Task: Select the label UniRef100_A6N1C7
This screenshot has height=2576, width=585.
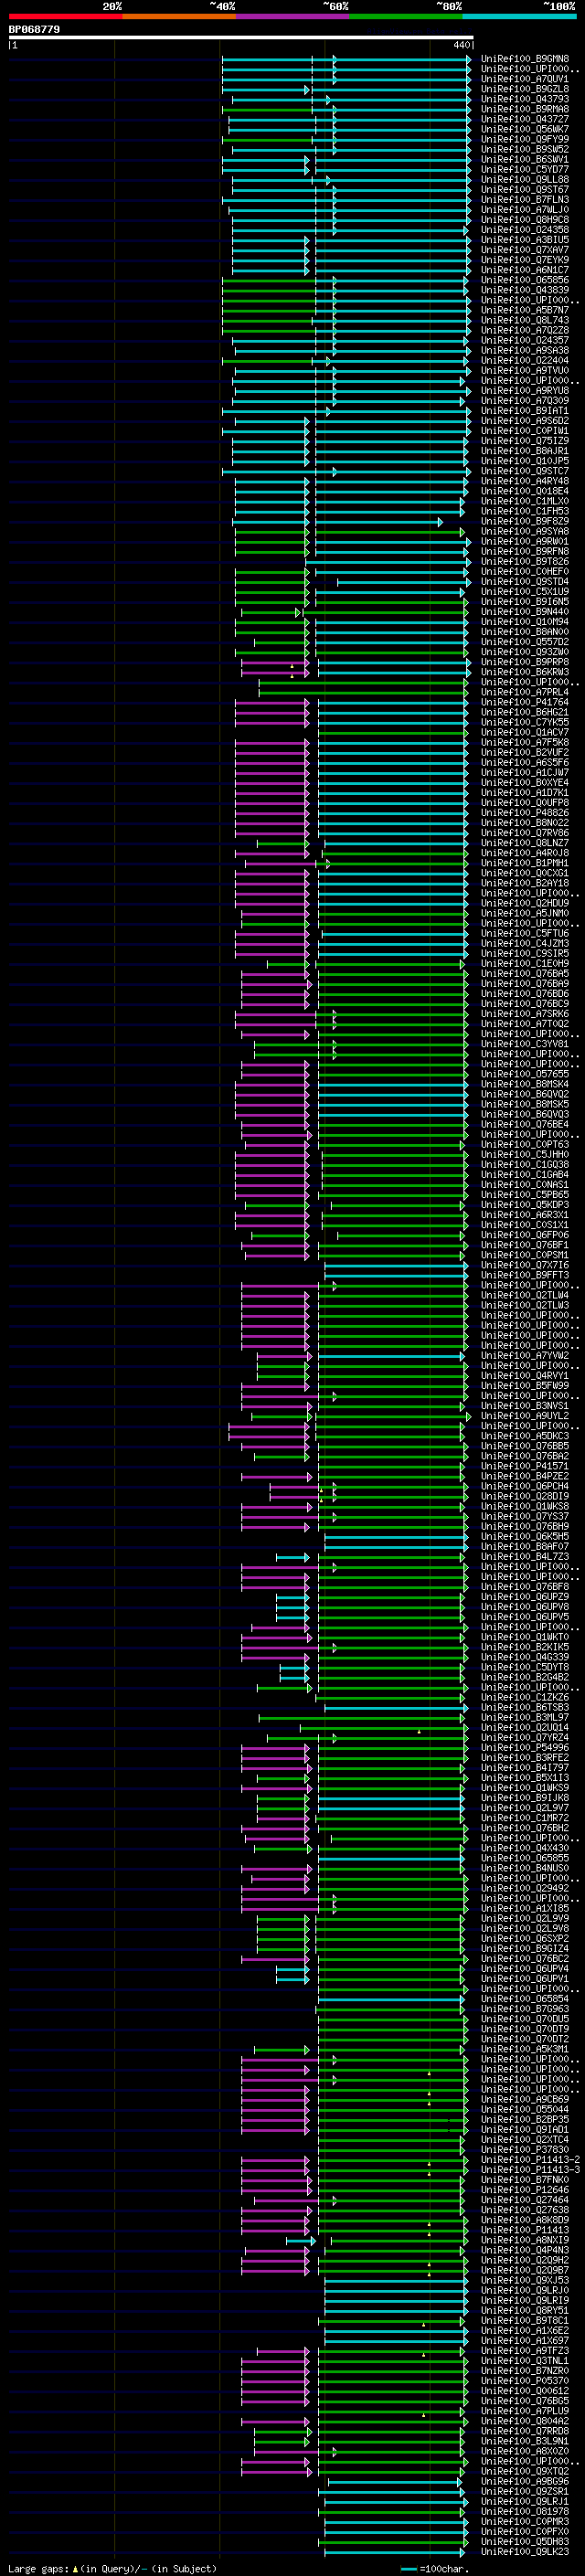Action: (x=525, y=270)
